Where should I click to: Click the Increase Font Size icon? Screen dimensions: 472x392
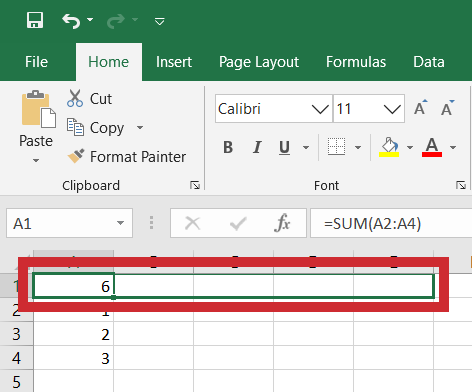coord(421,108)
